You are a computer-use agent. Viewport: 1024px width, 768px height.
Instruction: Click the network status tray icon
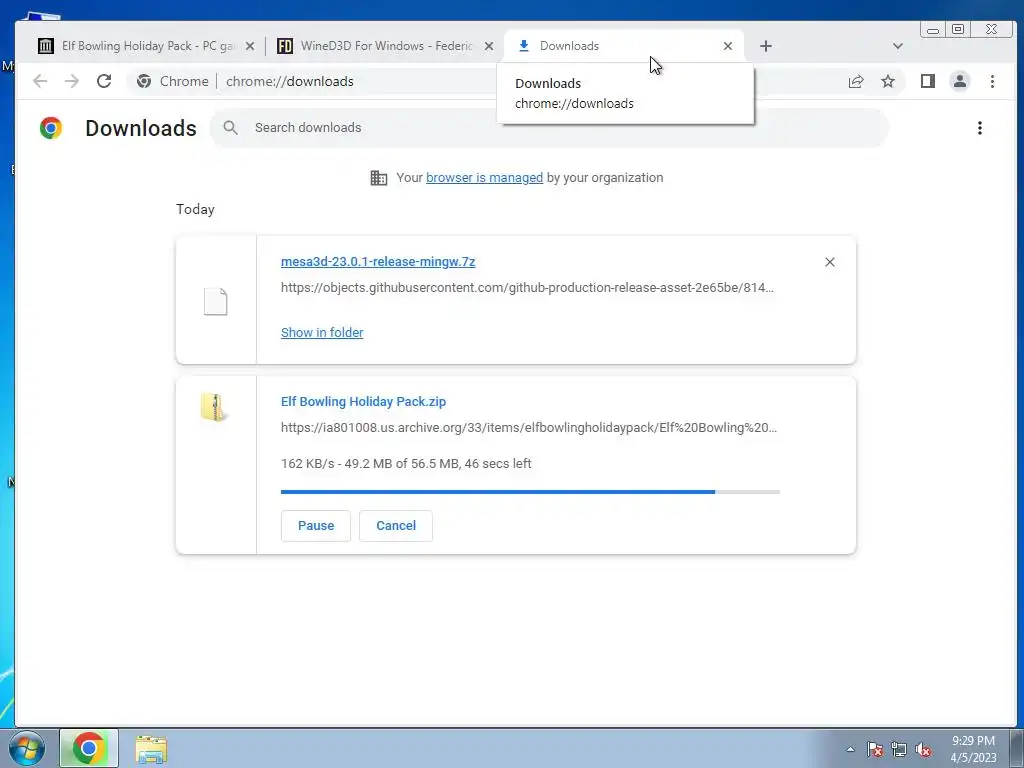pyautogui.click(x=899, y=749)
